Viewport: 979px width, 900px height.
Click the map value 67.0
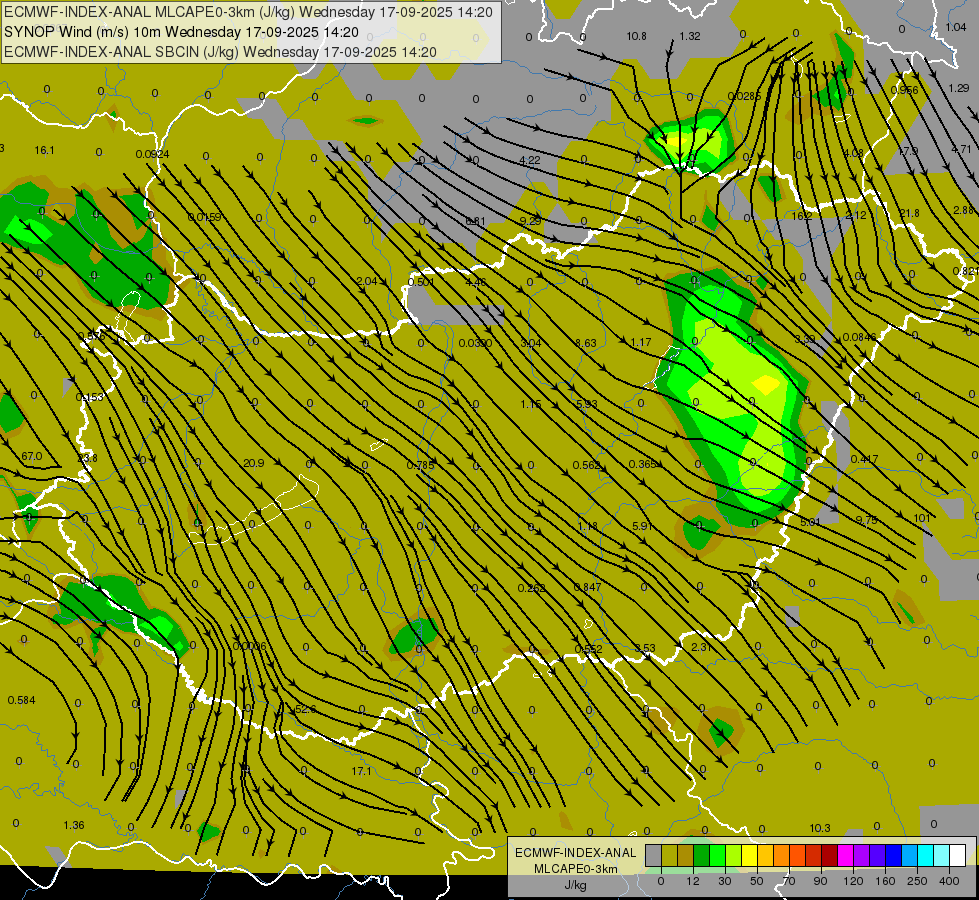32,457
